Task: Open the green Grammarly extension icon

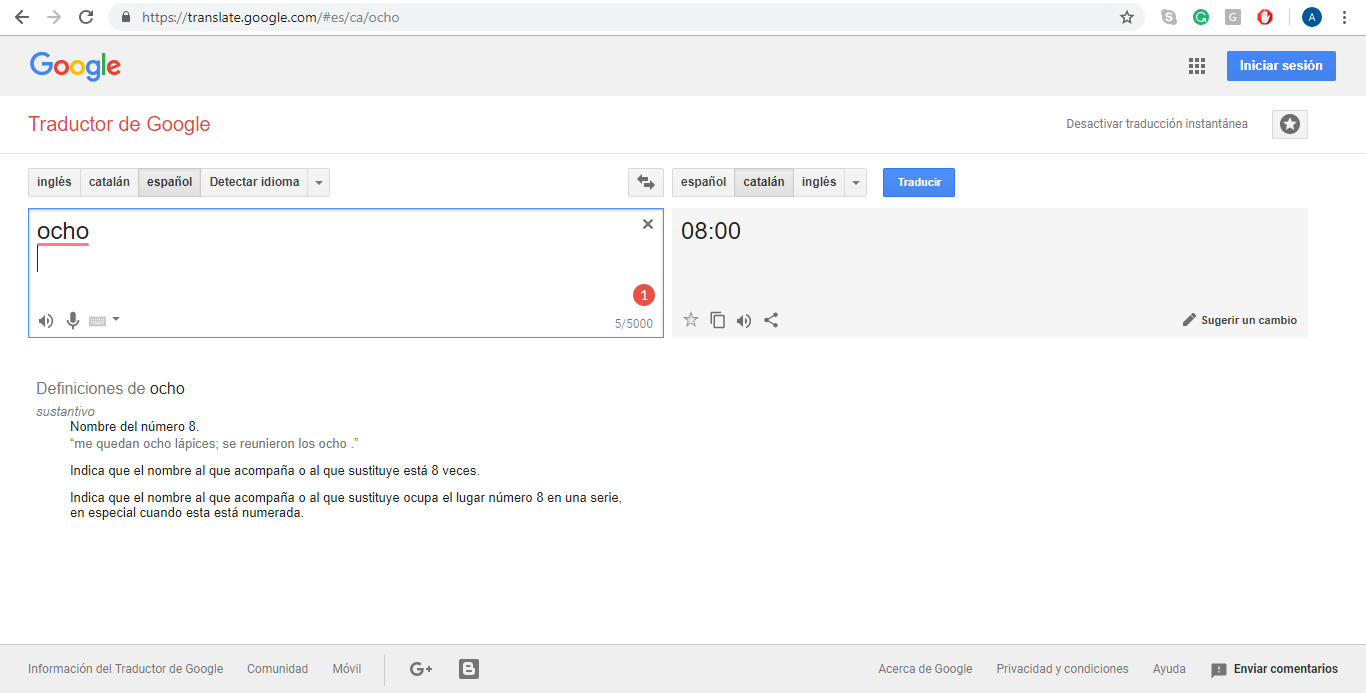Action: (1201, 17)
